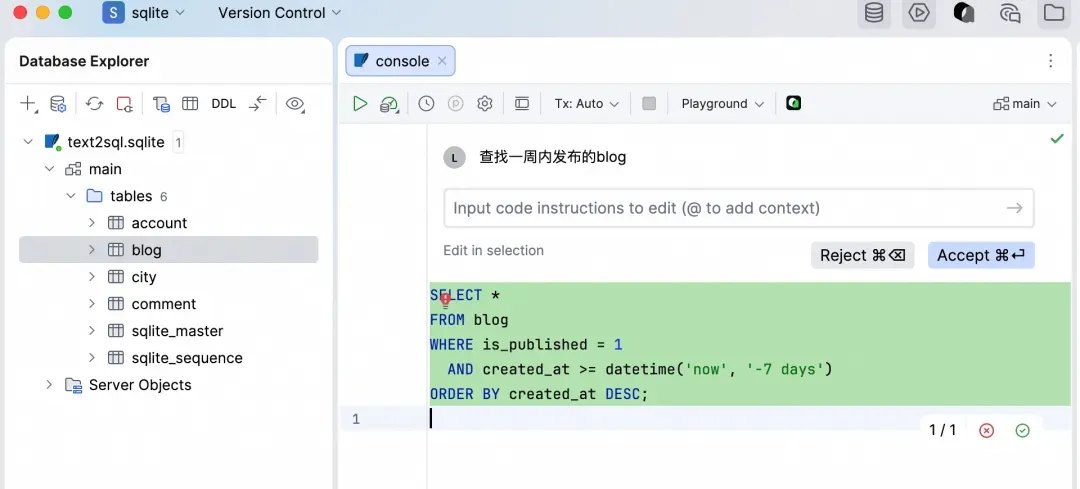The image size is (1080, 489).
Task: Open the Playground mode dropdown
Action: point(722,104)
